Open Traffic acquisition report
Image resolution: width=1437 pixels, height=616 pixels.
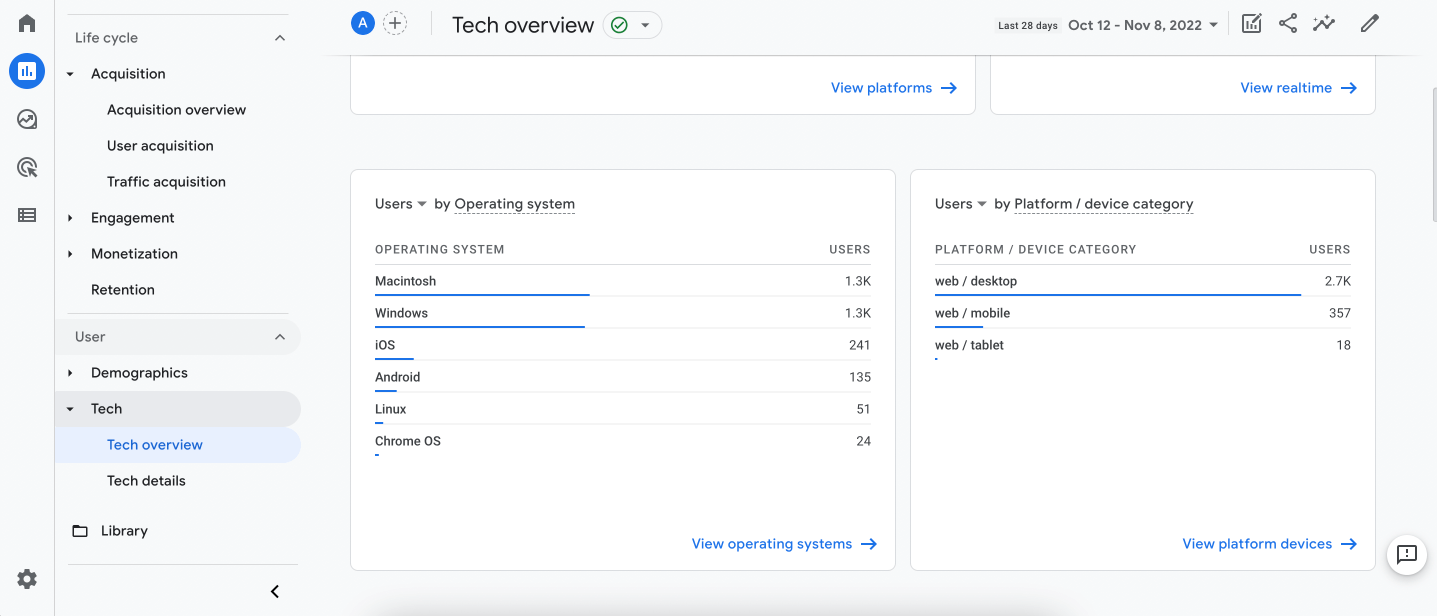(x=166, y=182)
